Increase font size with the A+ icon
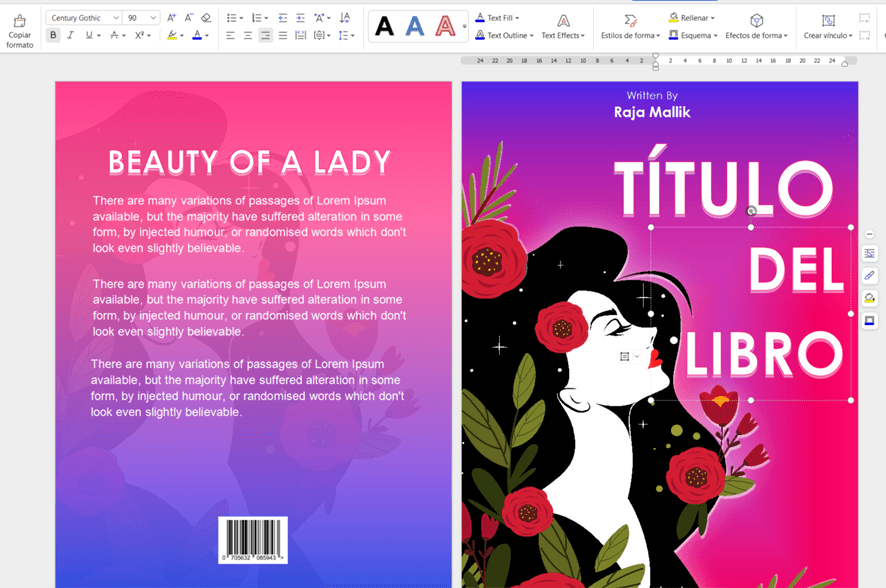886x588 pixels. [171, 18]
